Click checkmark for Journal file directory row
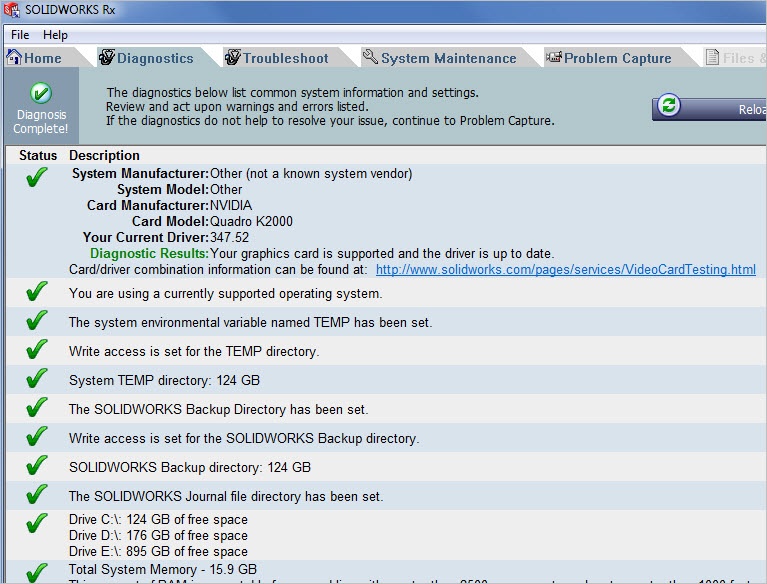767x584 pixels. 37,494
